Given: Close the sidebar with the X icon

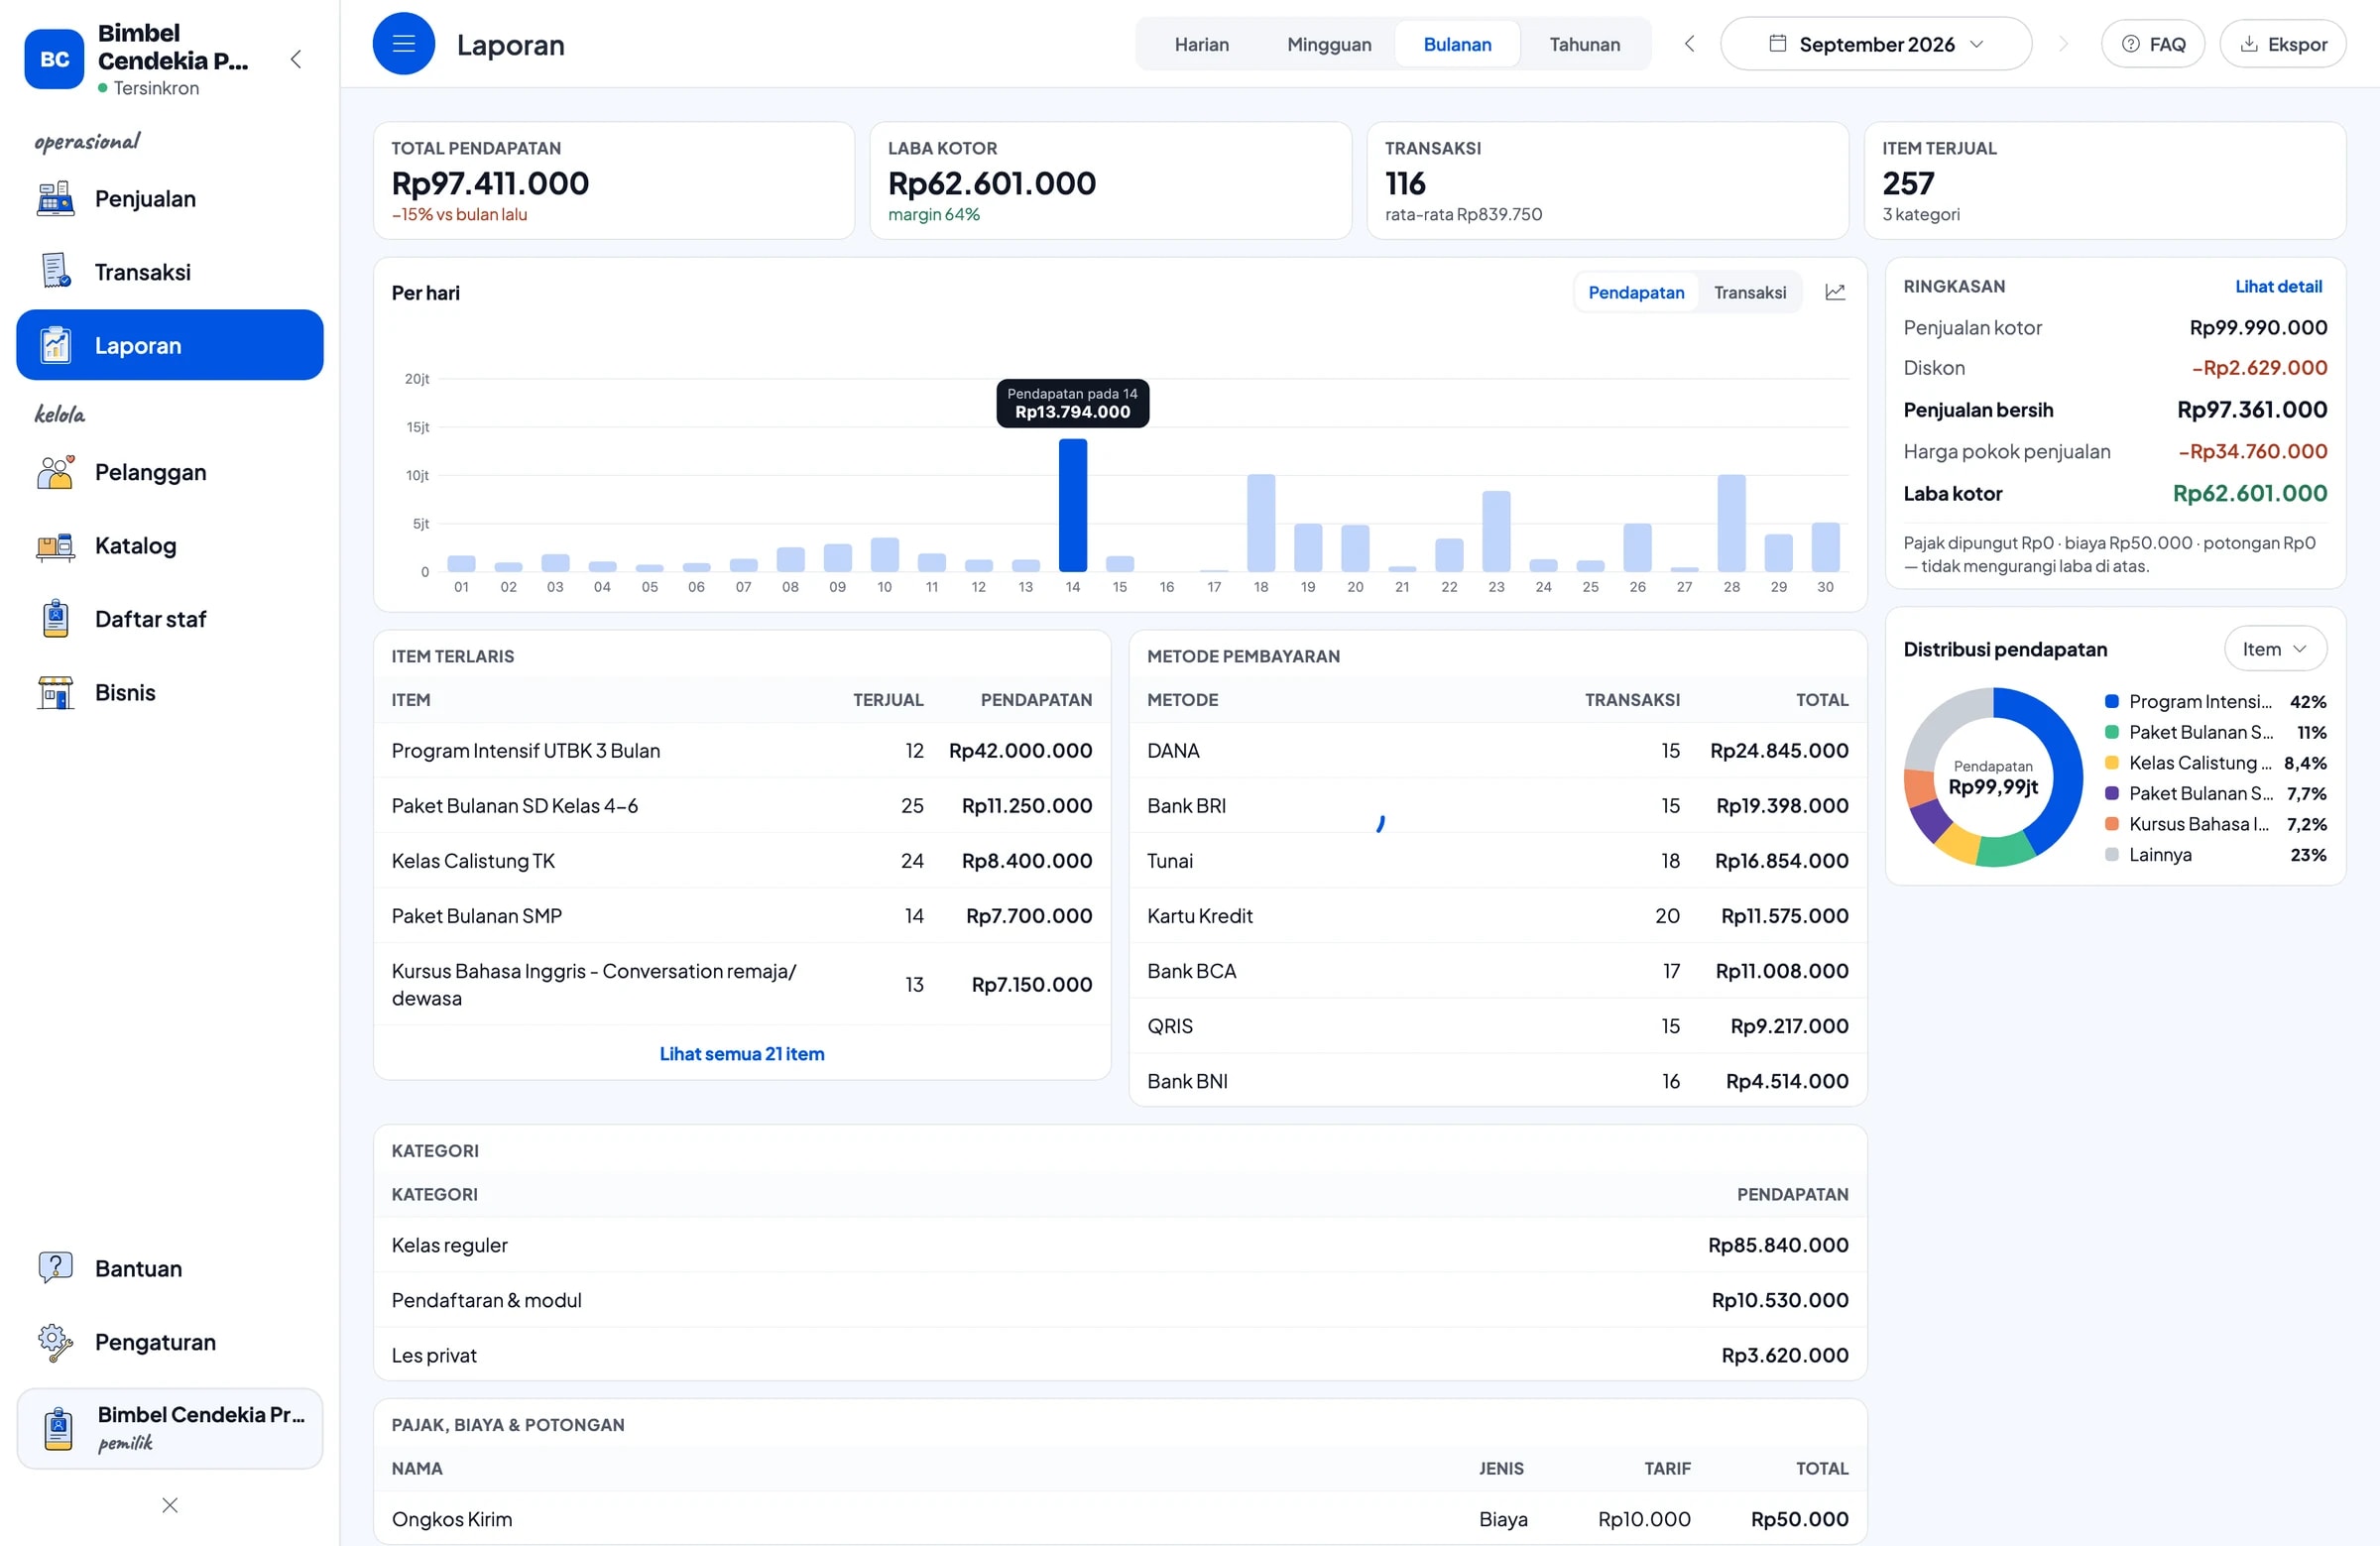Looking at the screenshot, I should click(170, 1505).
